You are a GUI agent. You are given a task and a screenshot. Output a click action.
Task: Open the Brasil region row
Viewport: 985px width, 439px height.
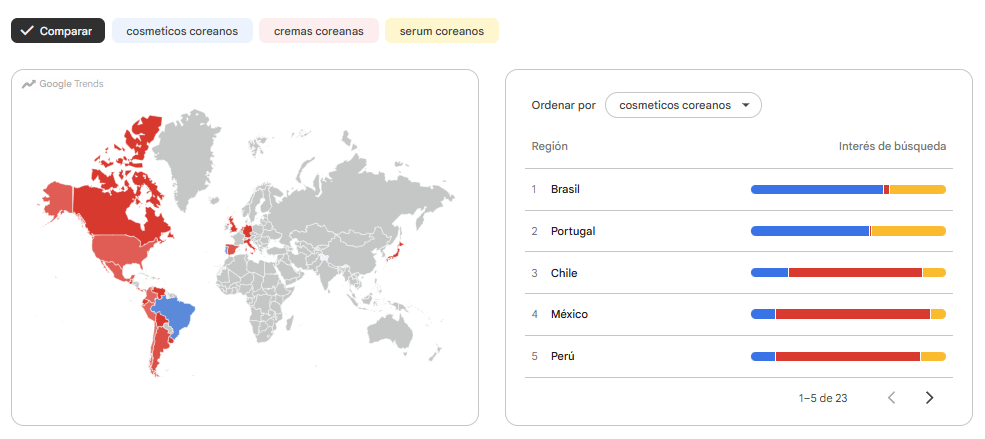pos(739,189)
